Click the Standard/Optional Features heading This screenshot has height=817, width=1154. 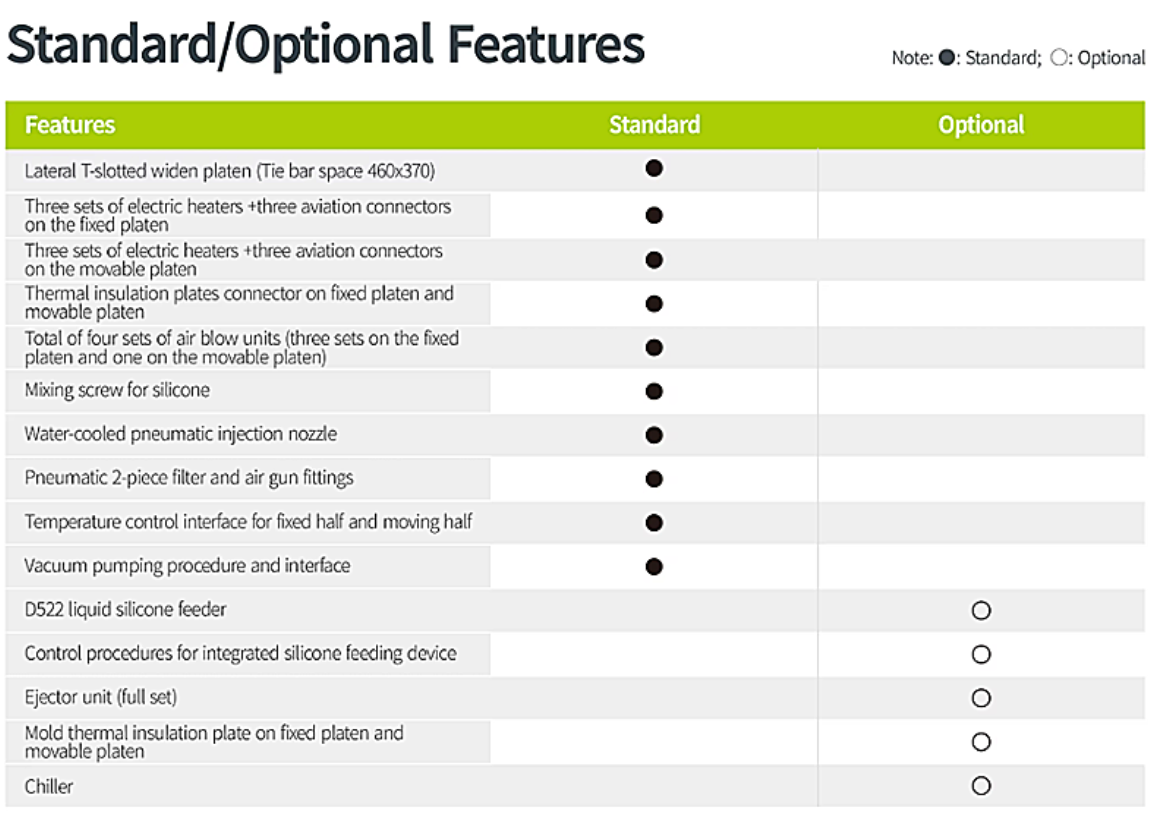click(326, 45)
